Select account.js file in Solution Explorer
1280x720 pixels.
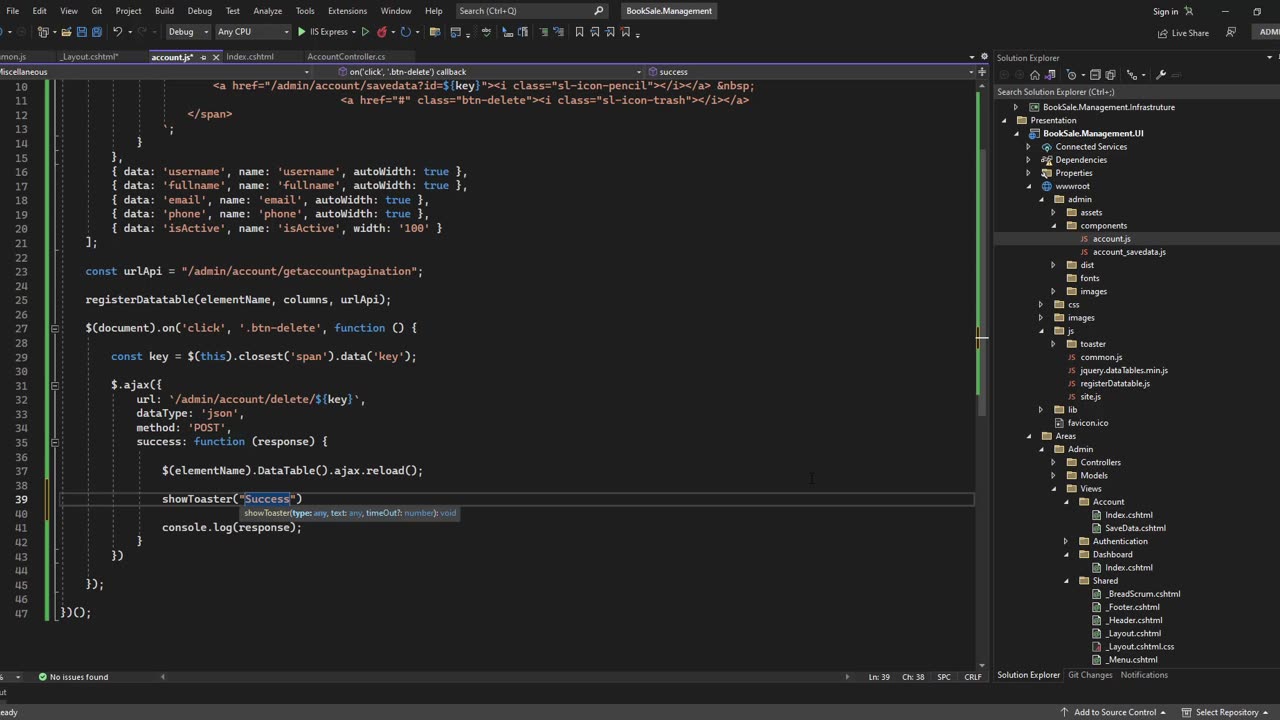point(1111,239)
